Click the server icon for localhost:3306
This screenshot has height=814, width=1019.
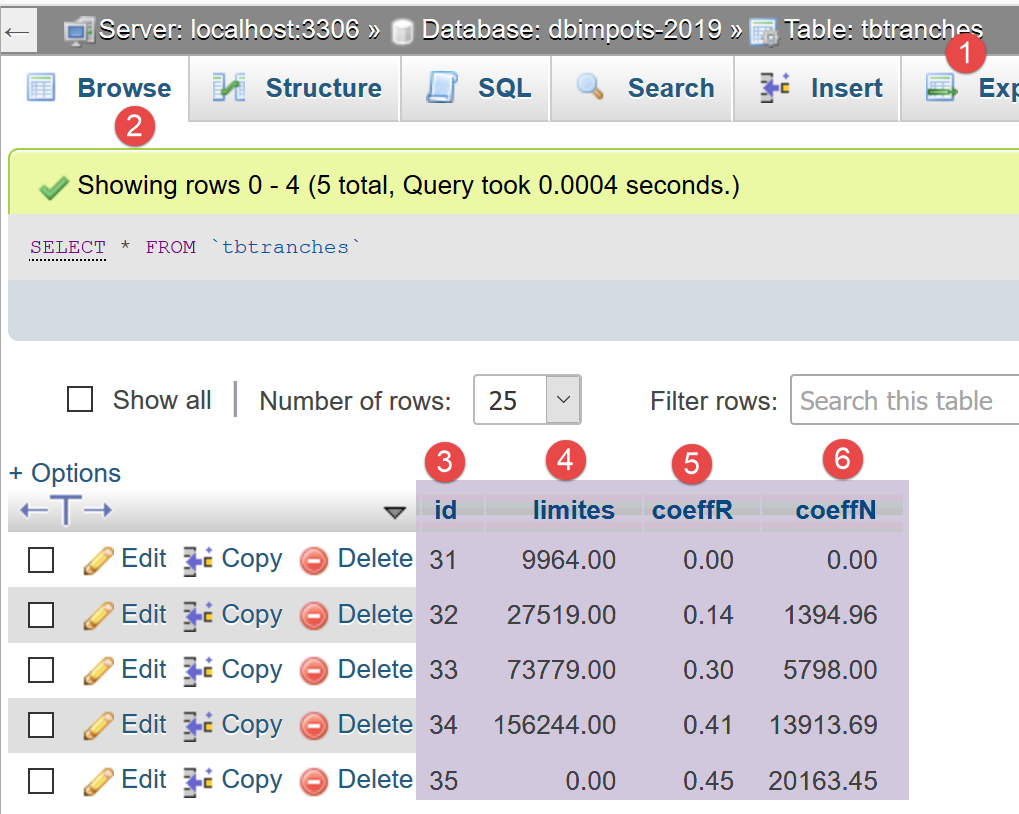pos(79,32)
